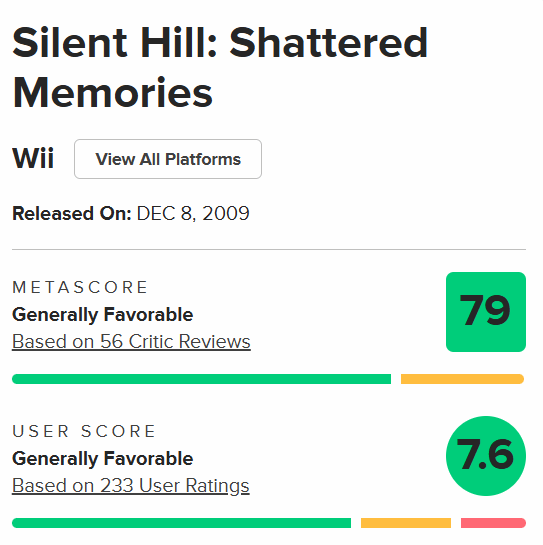Select the green positive critic reviews bar

point(202,379)
